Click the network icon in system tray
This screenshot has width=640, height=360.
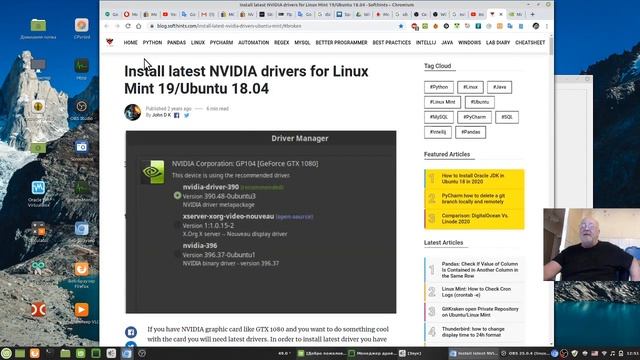pyautogui.click(x=604, y=353)
